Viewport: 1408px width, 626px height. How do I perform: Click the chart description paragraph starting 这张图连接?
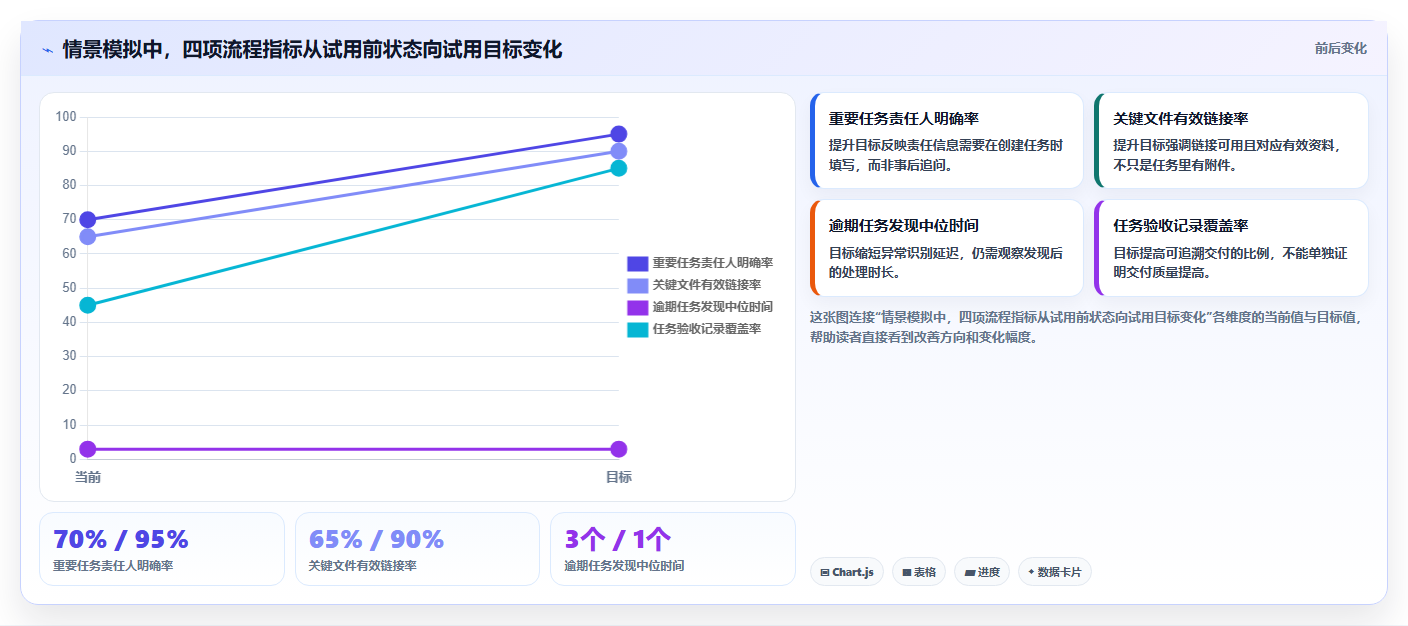[x=1086, y=327]
